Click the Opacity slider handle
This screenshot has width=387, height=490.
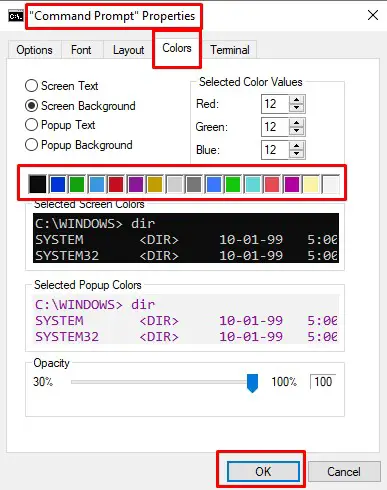point(252,383)
